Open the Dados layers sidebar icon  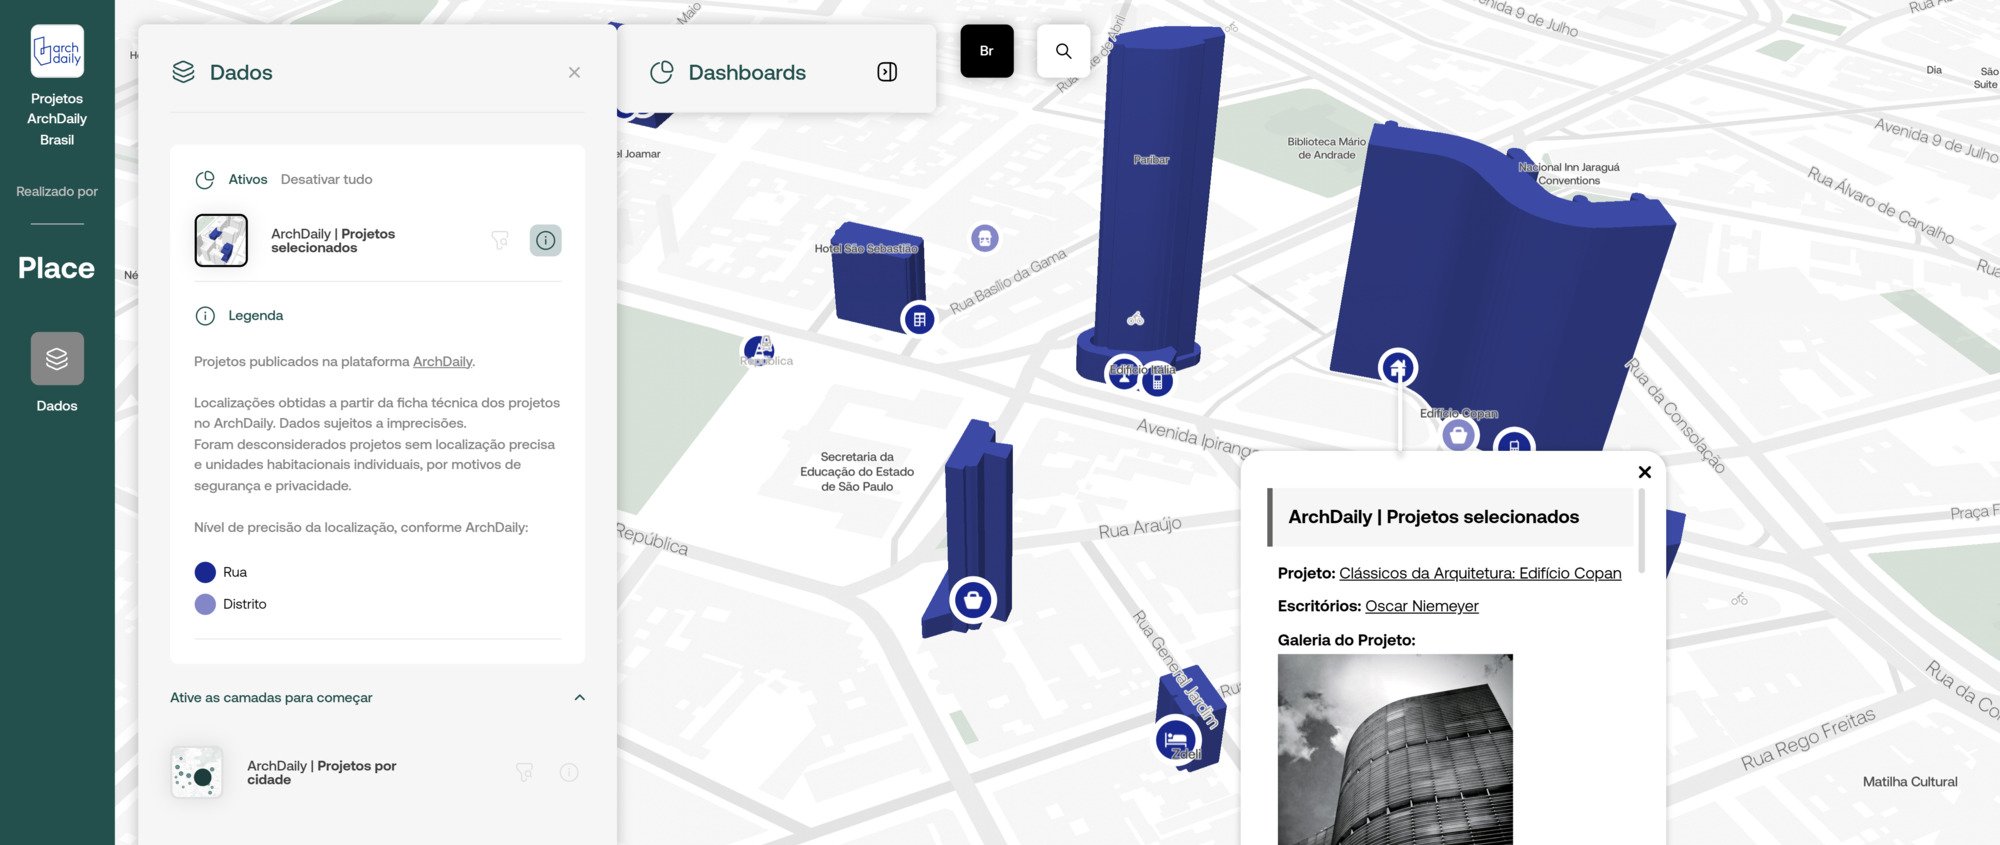pyautogui.click(x=57, y=359)
